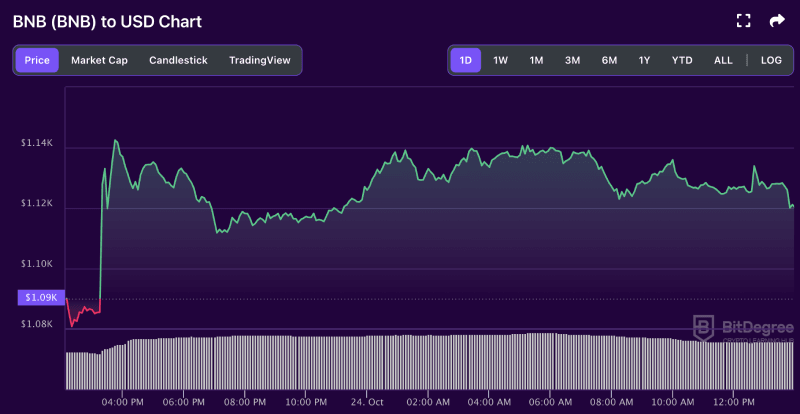This screenshot has height=414, width=800.
Task: Select the YTD range
Action: tap(682, 60)
